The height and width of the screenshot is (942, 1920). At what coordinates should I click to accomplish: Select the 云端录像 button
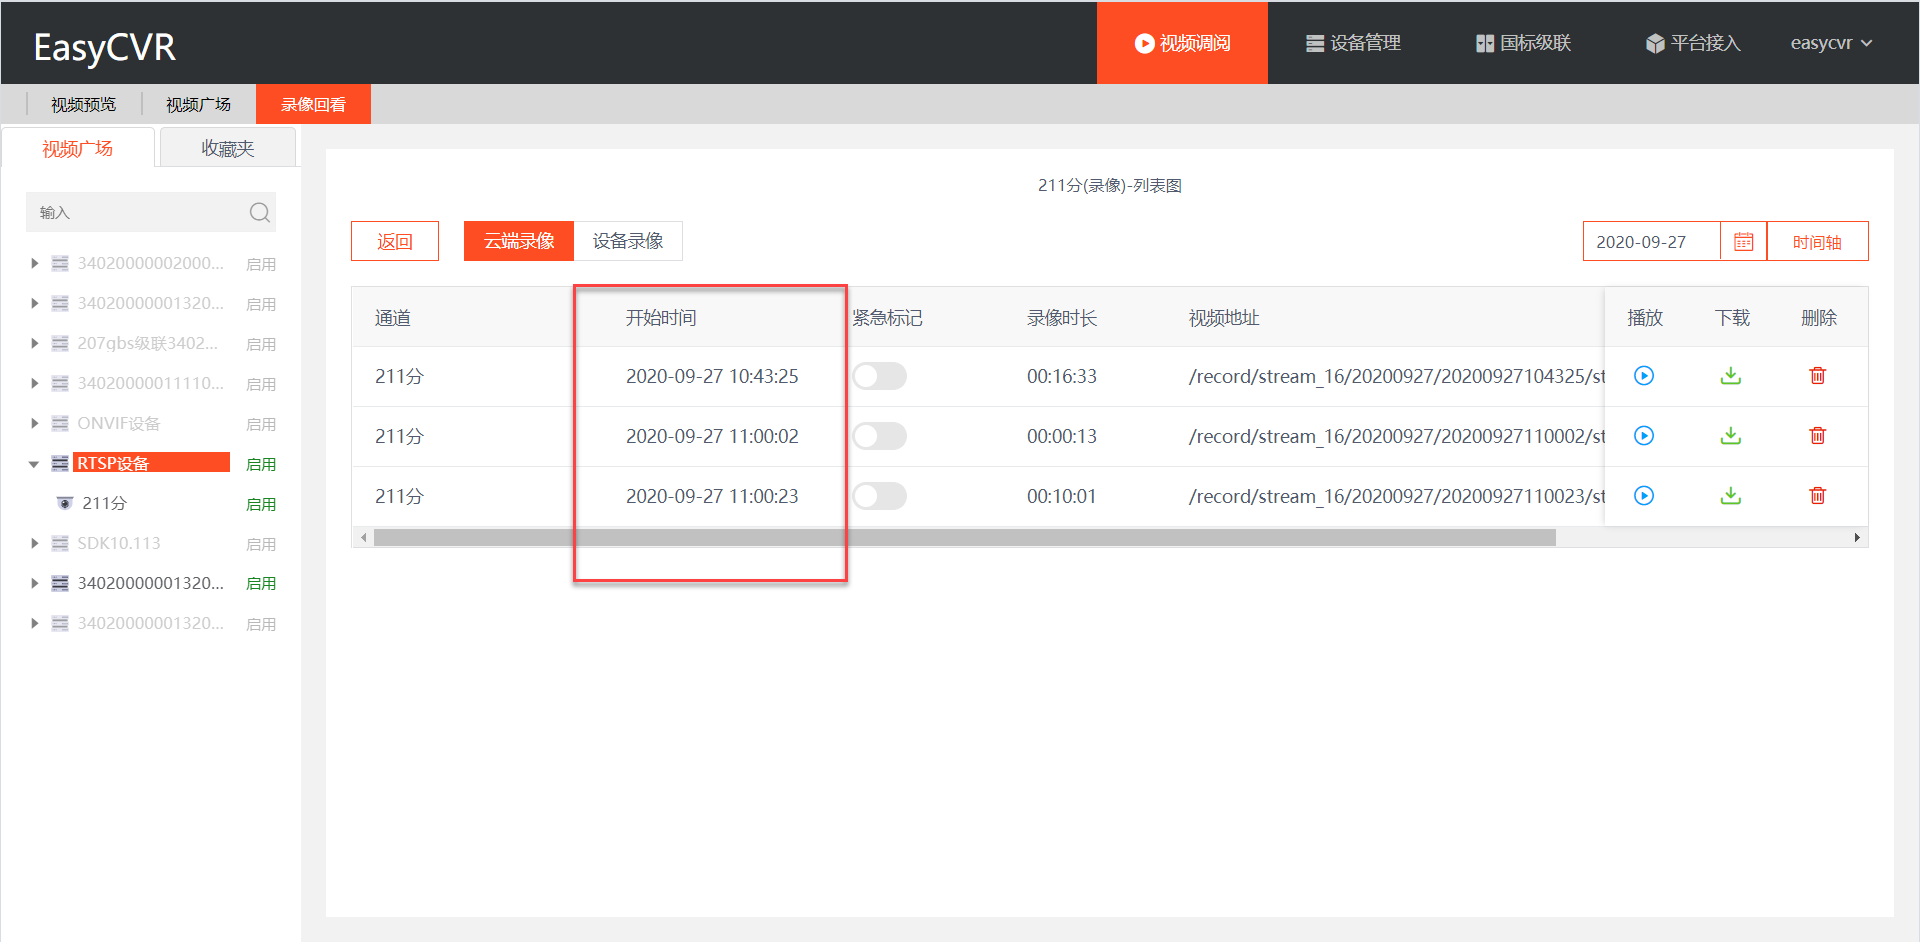(519, 241)
